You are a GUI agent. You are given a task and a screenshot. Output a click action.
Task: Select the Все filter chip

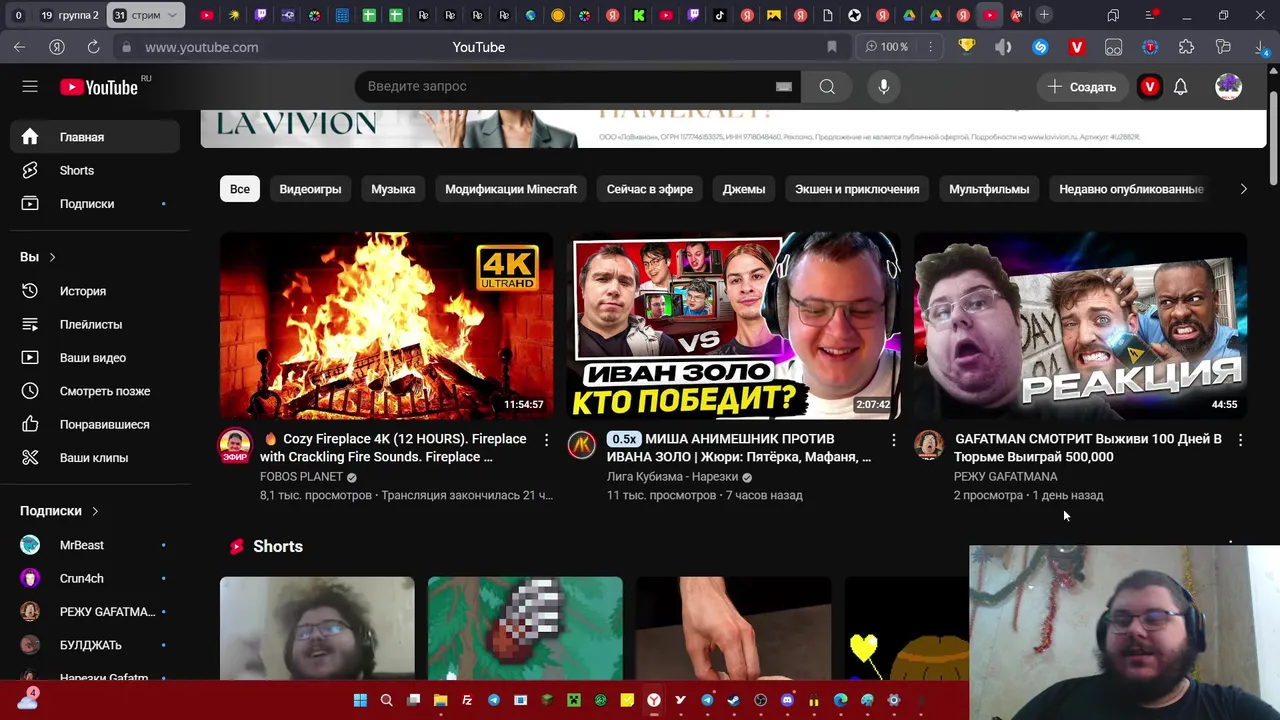(240, 189)
